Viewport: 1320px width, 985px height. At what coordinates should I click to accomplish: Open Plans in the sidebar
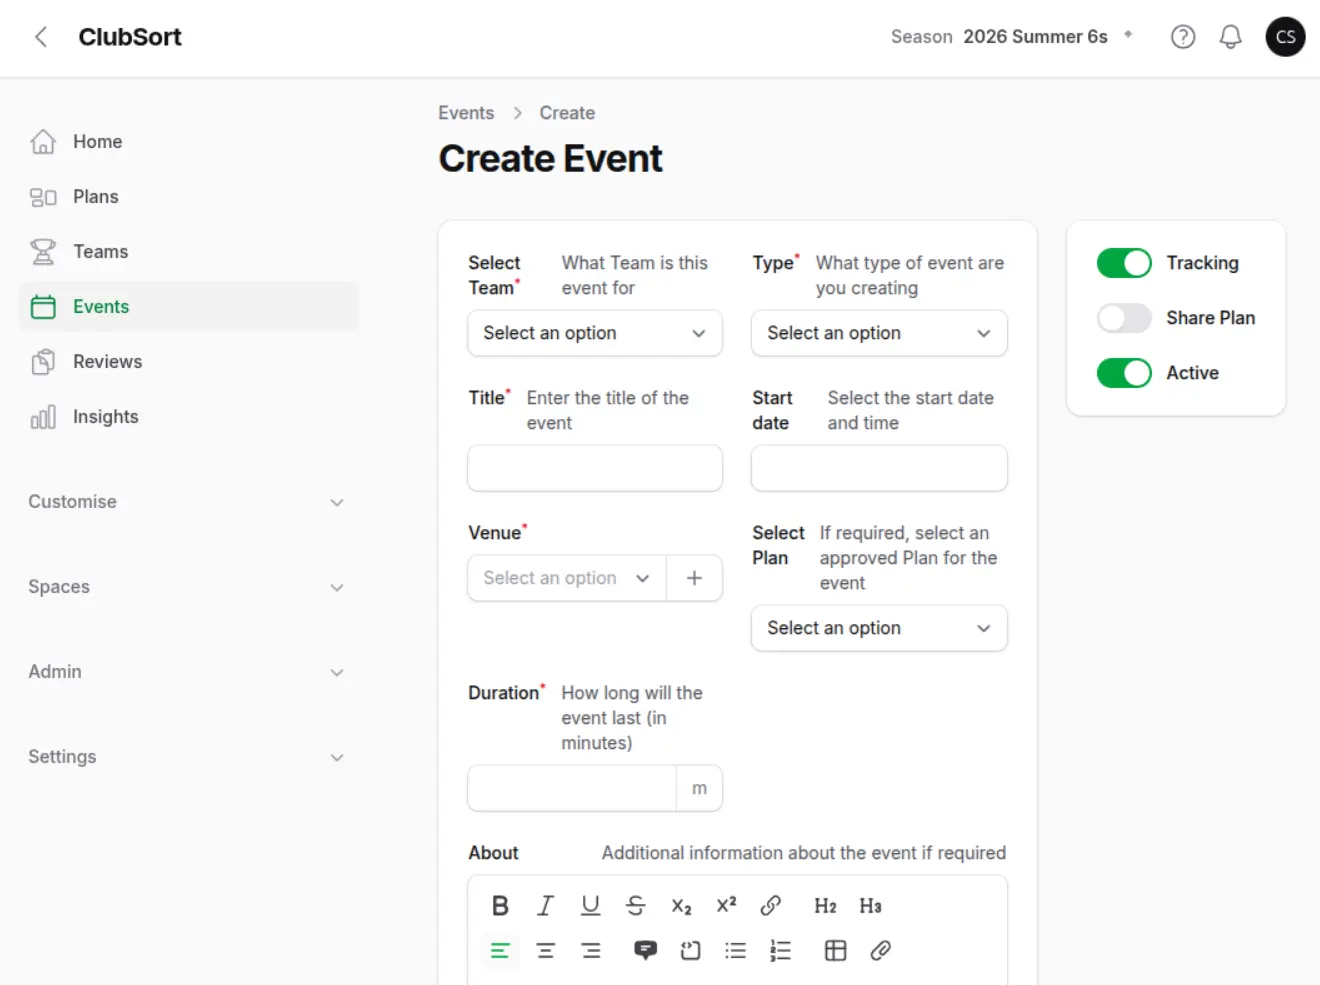click(x=188, y=197)
